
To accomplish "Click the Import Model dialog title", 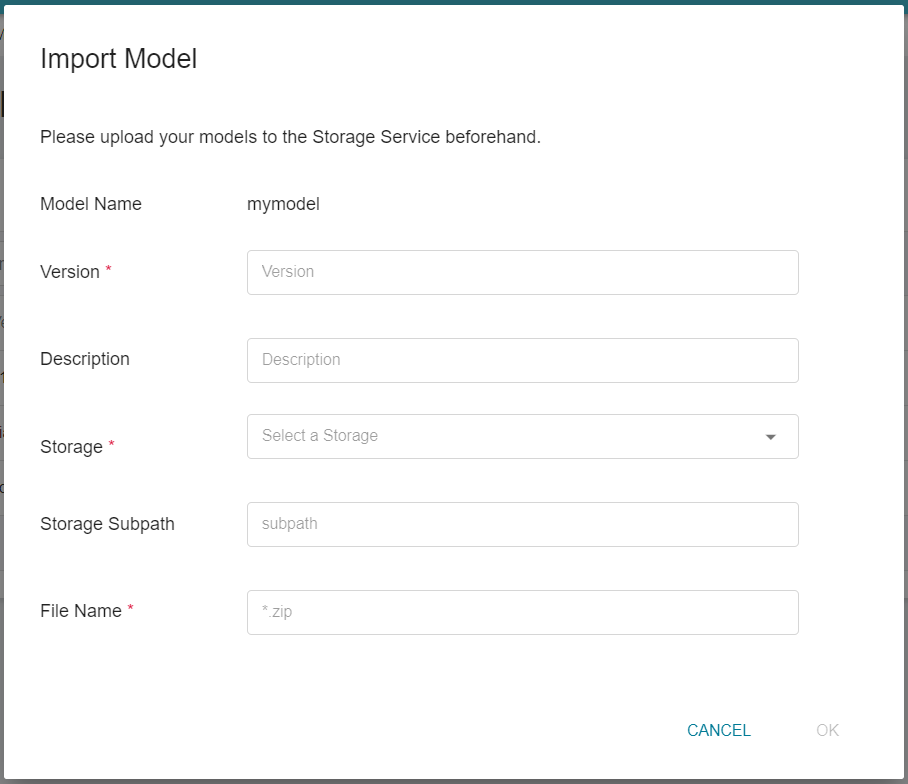I will tap(119, 59).
